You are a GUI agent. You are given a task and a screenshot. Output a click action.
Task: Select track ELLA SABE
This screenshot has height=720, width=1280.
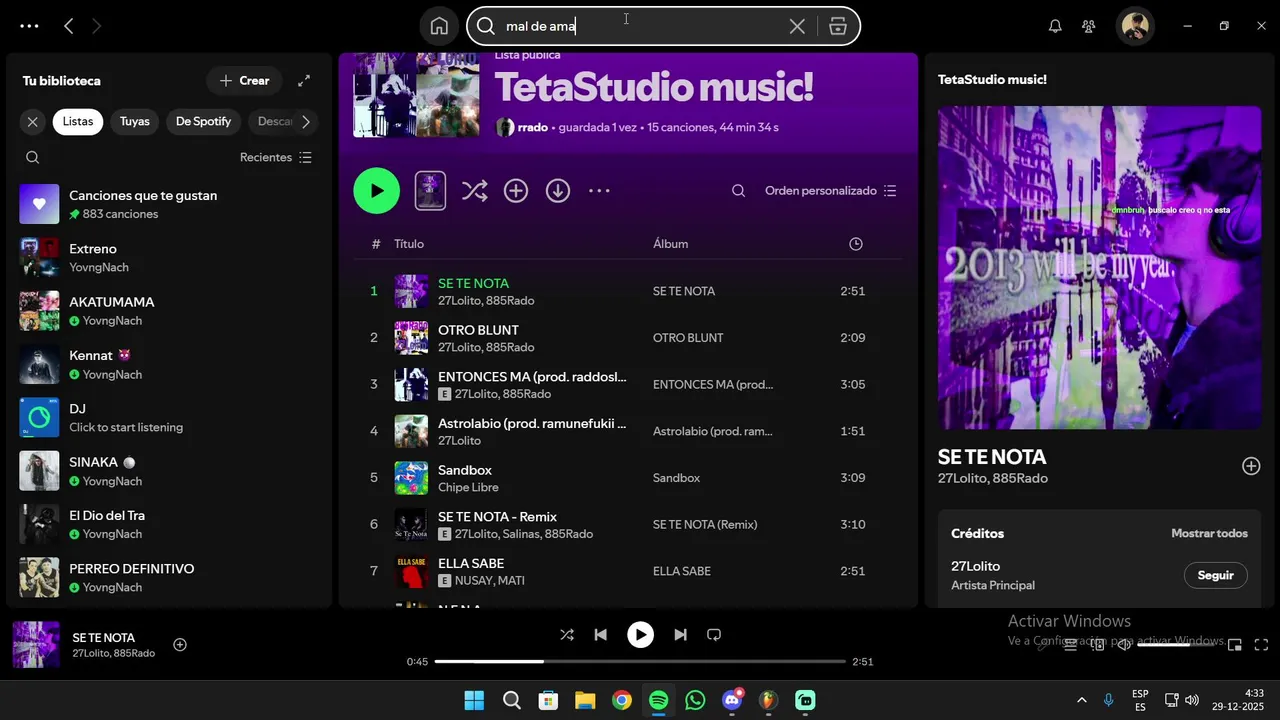pyautogui.click(x=628, y=571)
